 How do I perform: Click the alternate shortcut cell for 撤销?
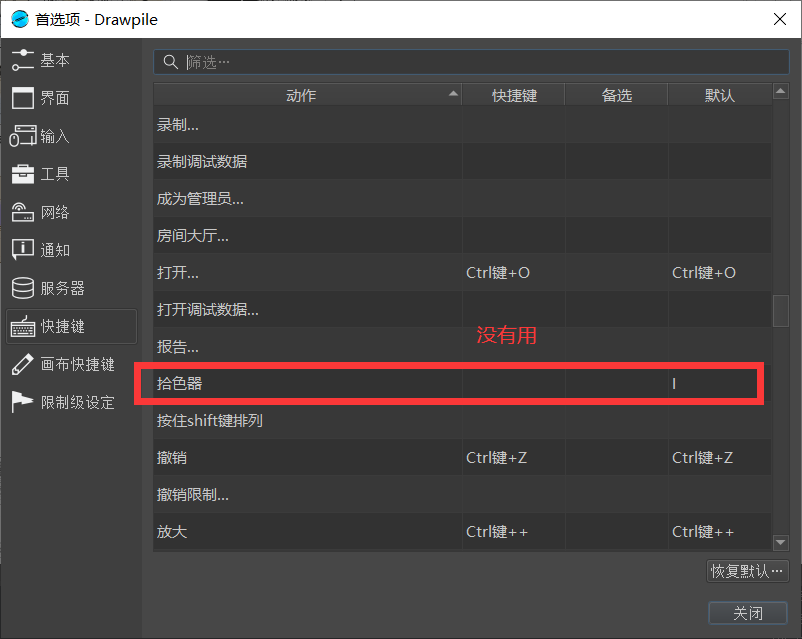617,457
